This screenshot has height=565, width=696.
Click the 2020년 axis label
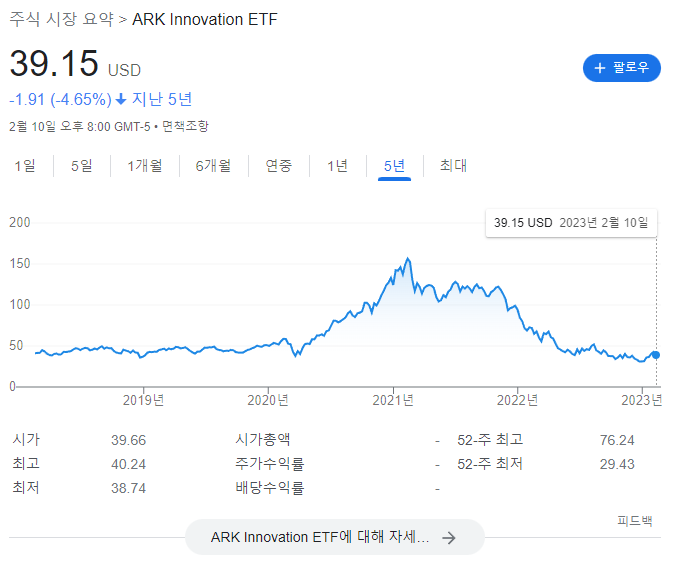coord(268,400)
